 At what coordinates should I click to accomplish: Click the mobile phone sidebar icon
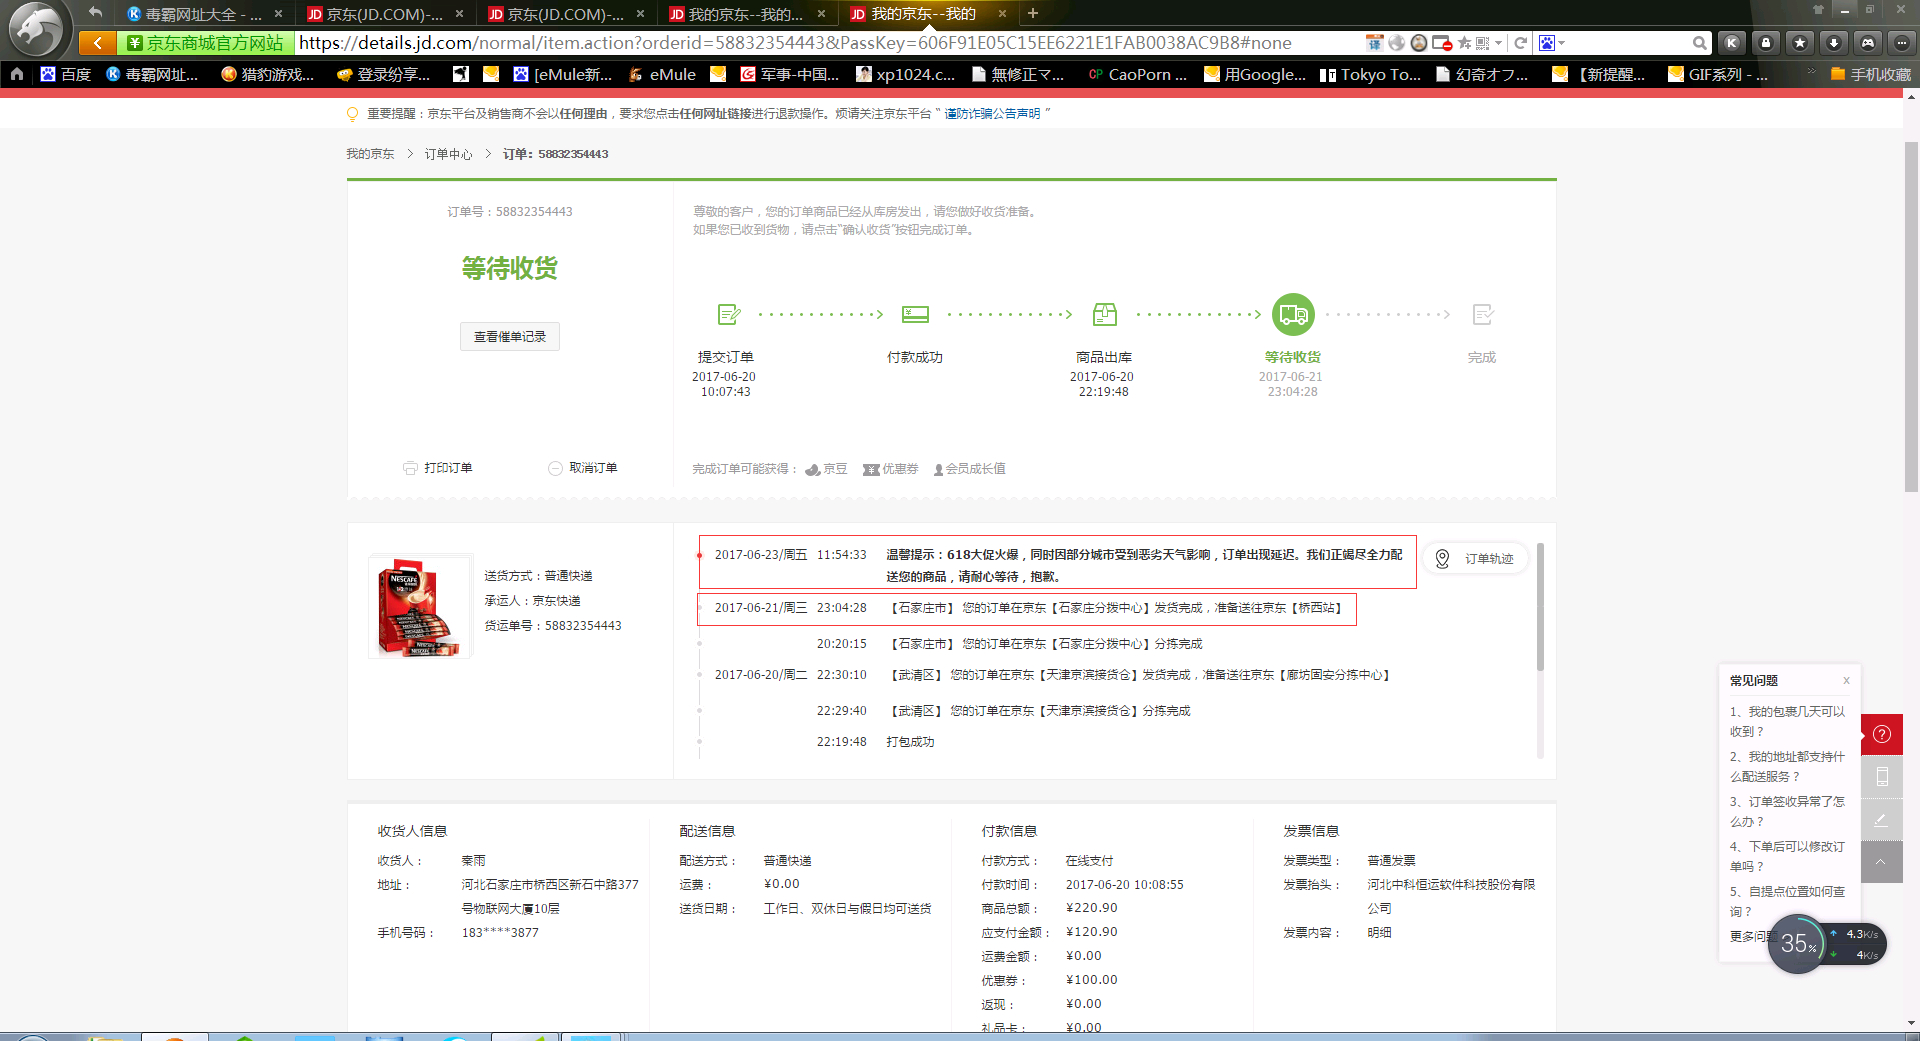[1882, 777]
